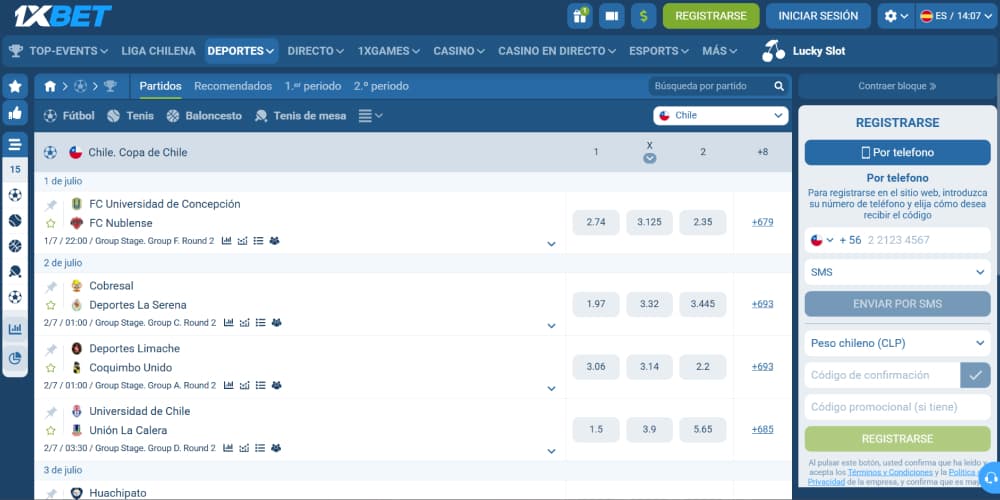The height and width of the screenshot is (500, 1000).
Task: Click the green REGISTRARSE header button
Action: click(711, 16)
